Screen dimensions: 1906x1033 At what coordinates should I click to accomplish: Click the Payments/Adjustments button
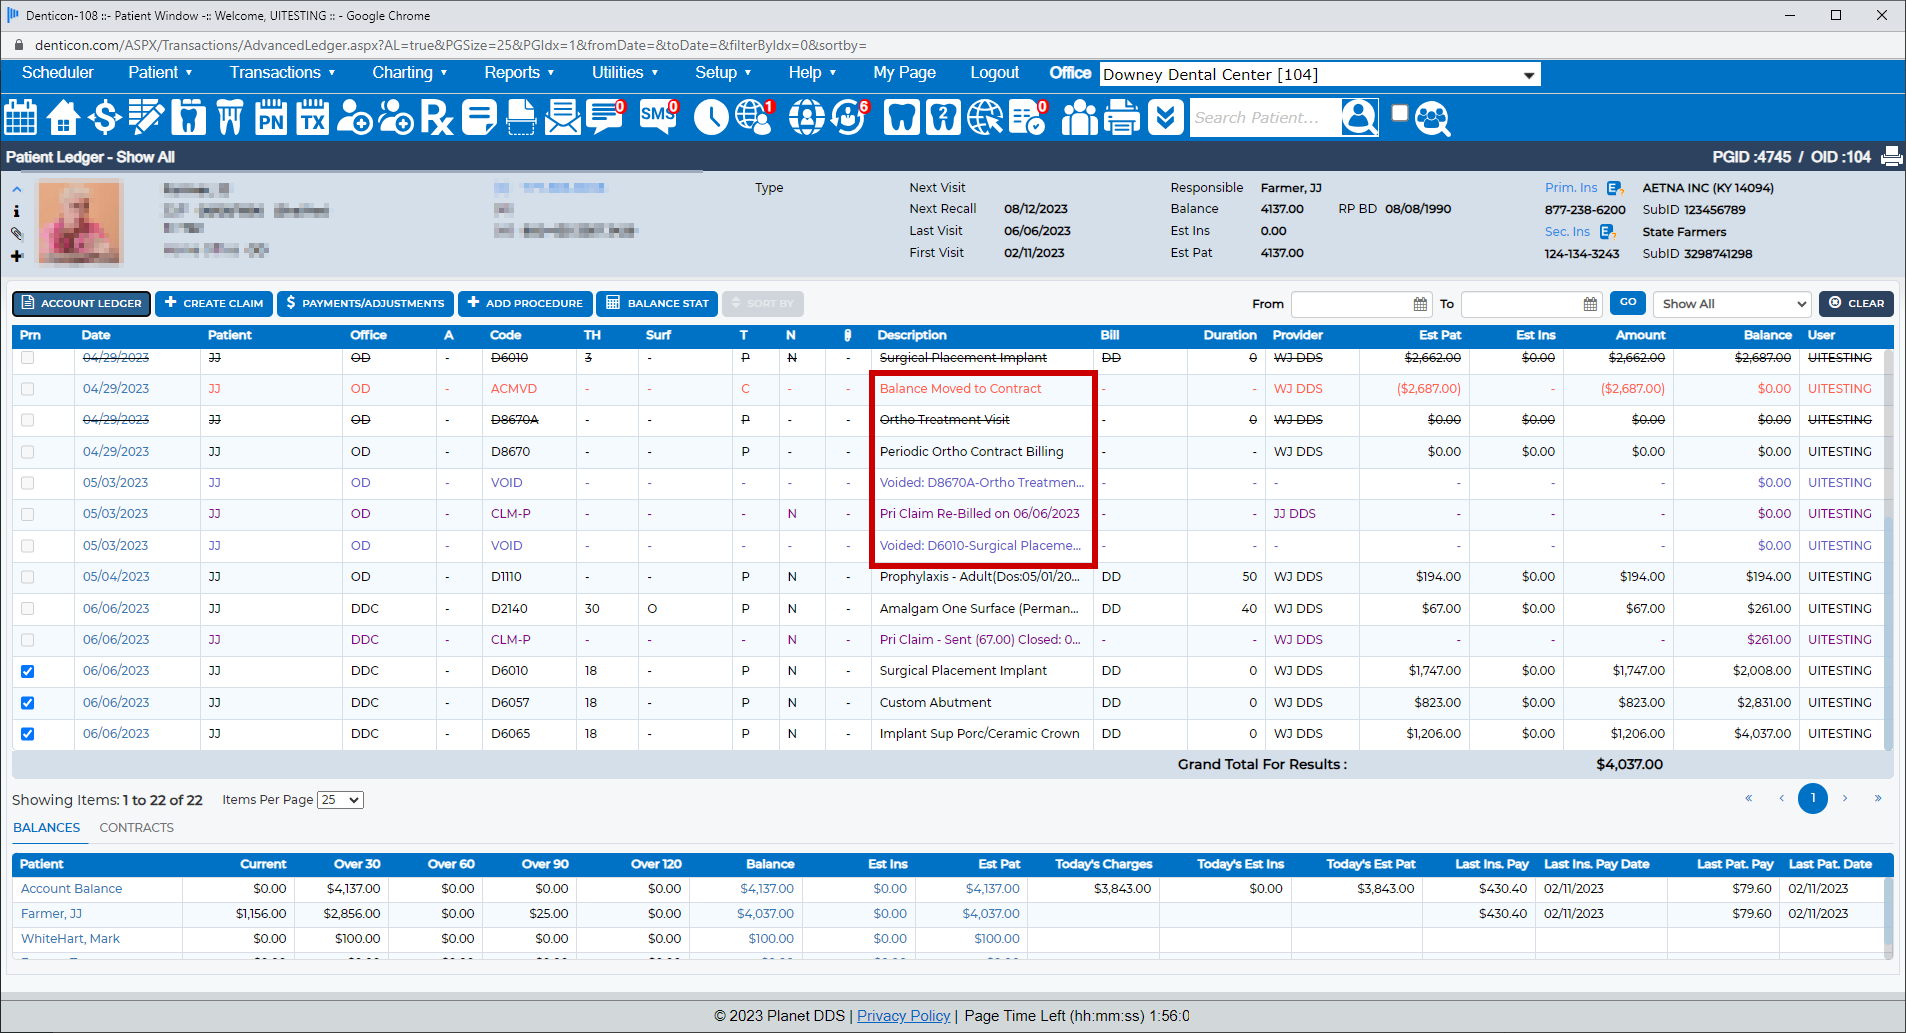pyautogui.click(x=365, y=304)
